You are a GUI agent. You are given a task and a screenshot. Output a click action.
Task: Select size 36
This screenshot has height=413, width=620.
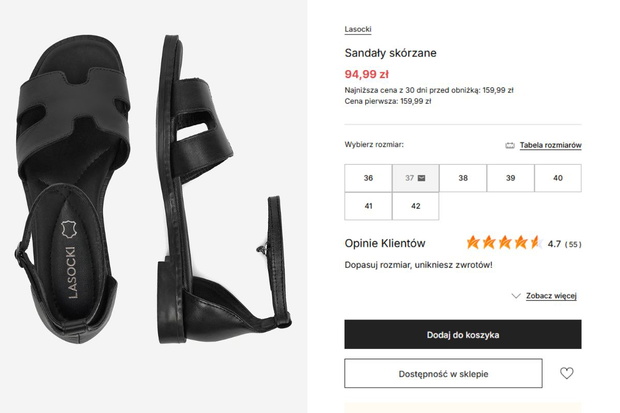[368, 178]
